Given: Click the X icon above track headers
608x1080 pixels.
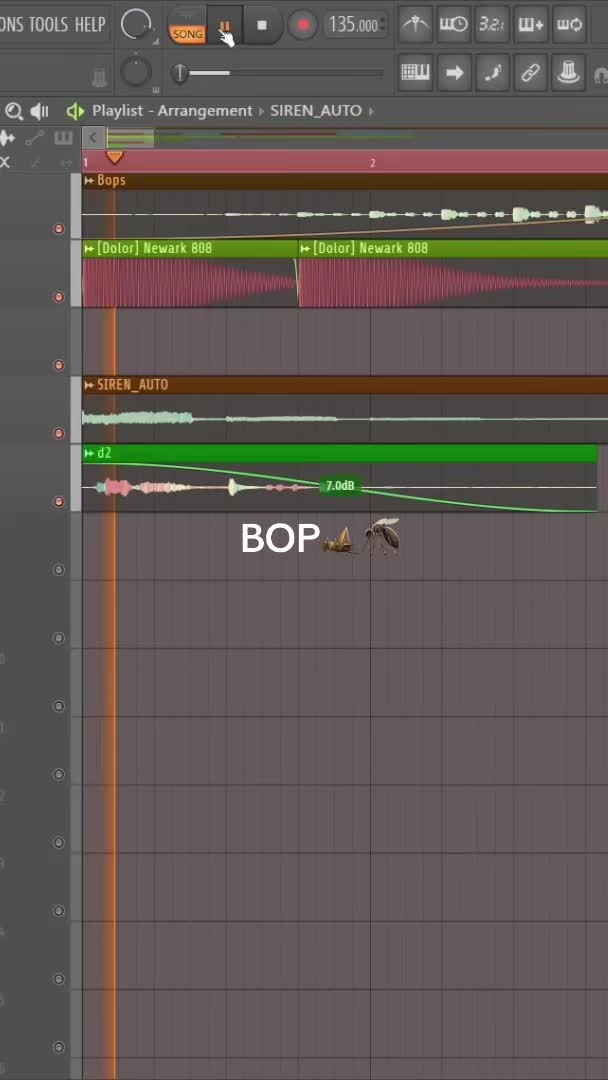Looking at the screenshot, I should [6, 163].
